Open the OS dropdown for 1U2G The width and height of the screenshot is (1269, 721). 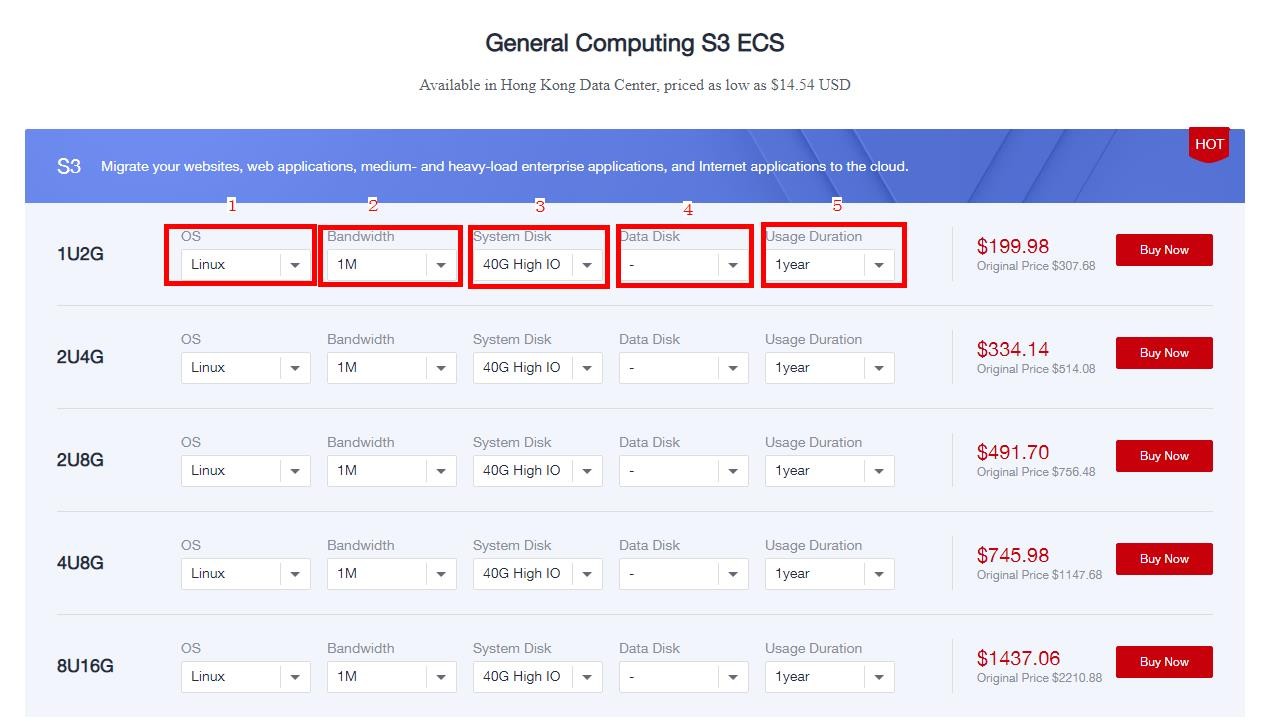pyautogui.click(x=245, y=265)
